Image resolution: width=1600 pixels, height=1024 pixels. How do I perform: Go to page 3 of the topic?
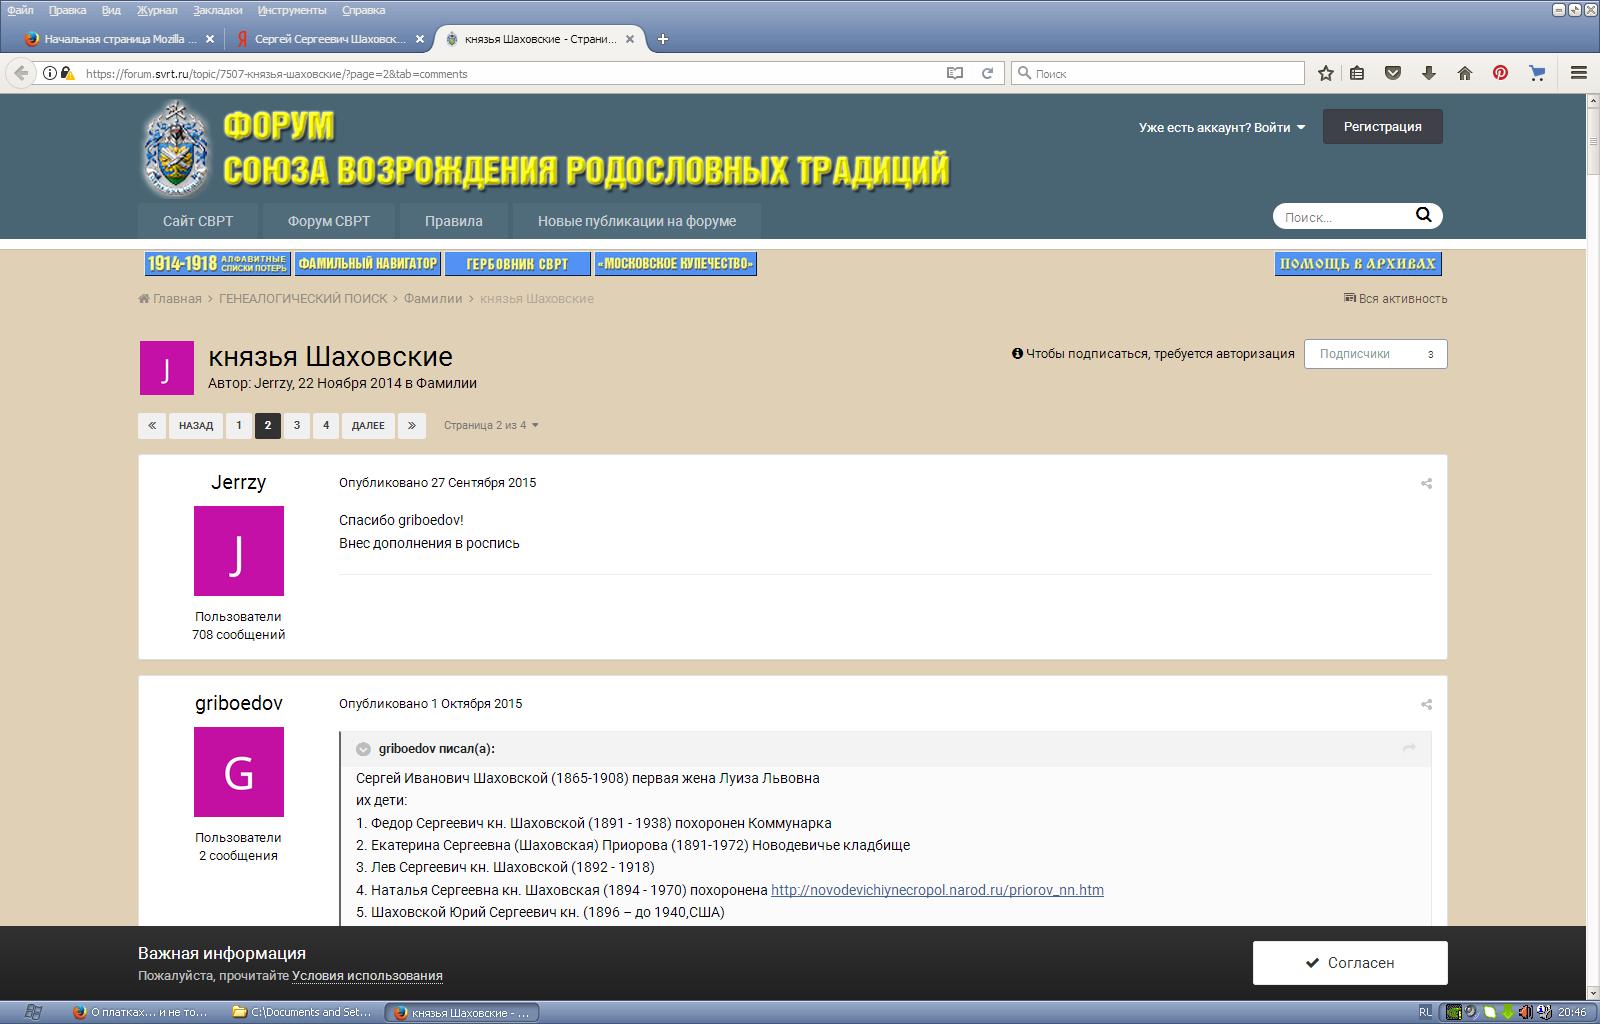[x=296, y=426]
